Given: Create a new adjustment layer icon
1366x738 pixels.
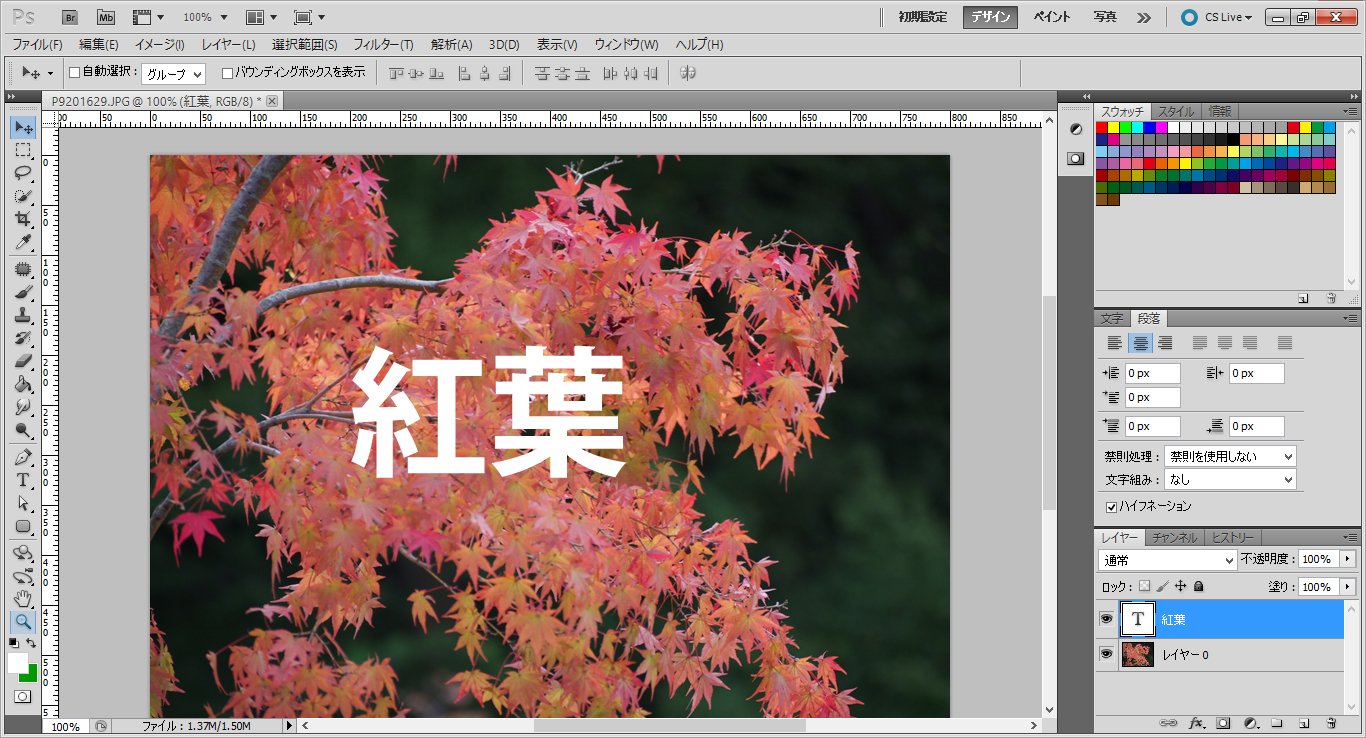Looking at the screenshot, I should click(1250, 723).
